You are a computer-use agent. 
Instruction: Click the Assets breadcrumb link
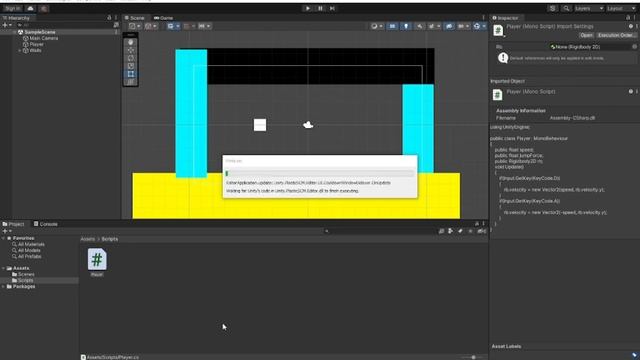(88, 239)
